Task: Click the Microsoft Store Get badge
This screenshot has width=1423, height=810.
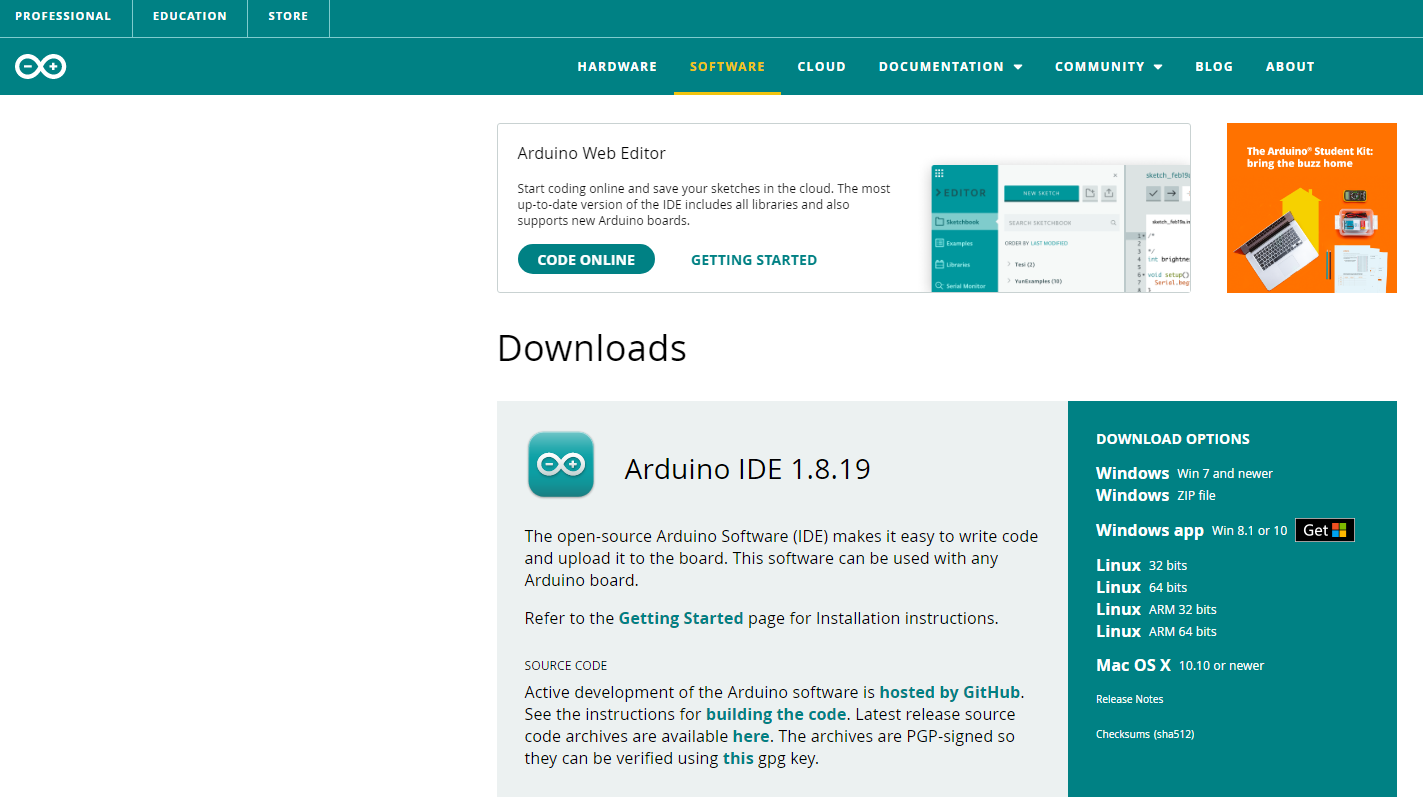Action: click(1325, 530)
